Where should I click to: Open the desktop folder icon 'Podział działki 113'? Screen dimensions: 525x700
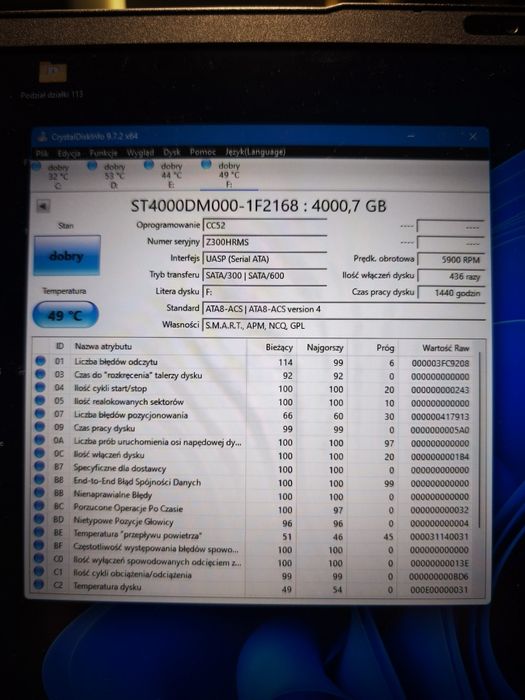click(x=52, y=79)
